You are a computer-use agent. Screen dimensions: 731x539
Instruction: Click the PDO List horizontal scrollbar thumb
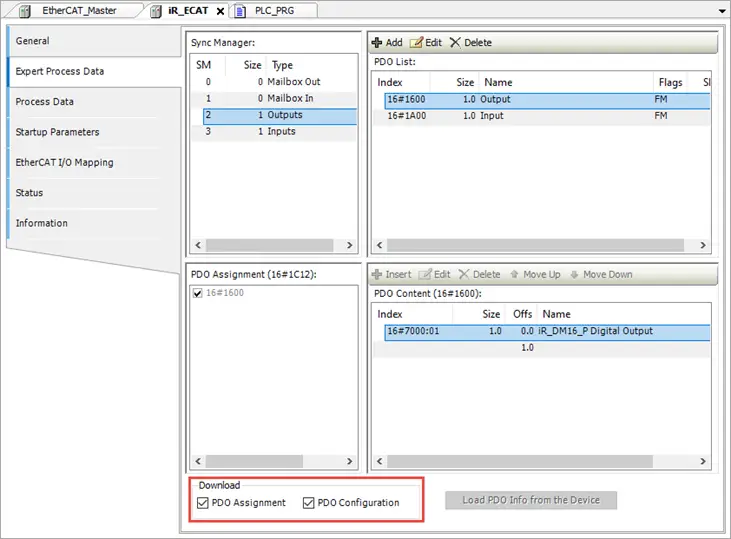535,245
